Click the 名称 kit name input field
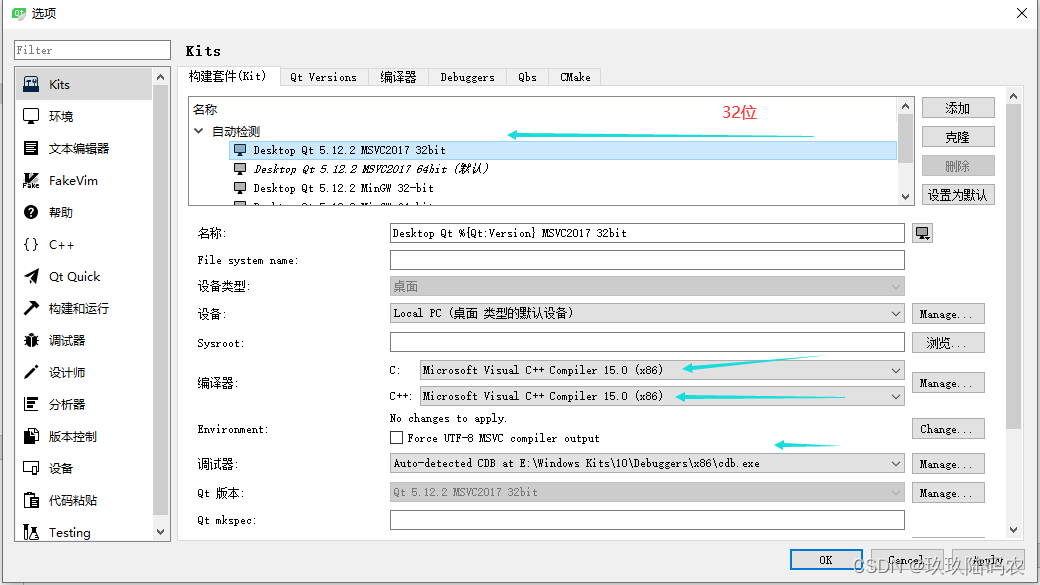The height and width of the screenshot is (585, 1040). 647,233
